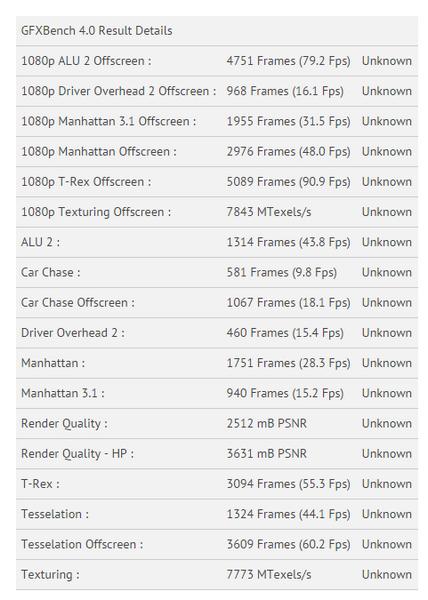This screenshot has width=428, height=600.
Task: Click the 7773 MTexels/s Texturing result
Action: (269, 574)
